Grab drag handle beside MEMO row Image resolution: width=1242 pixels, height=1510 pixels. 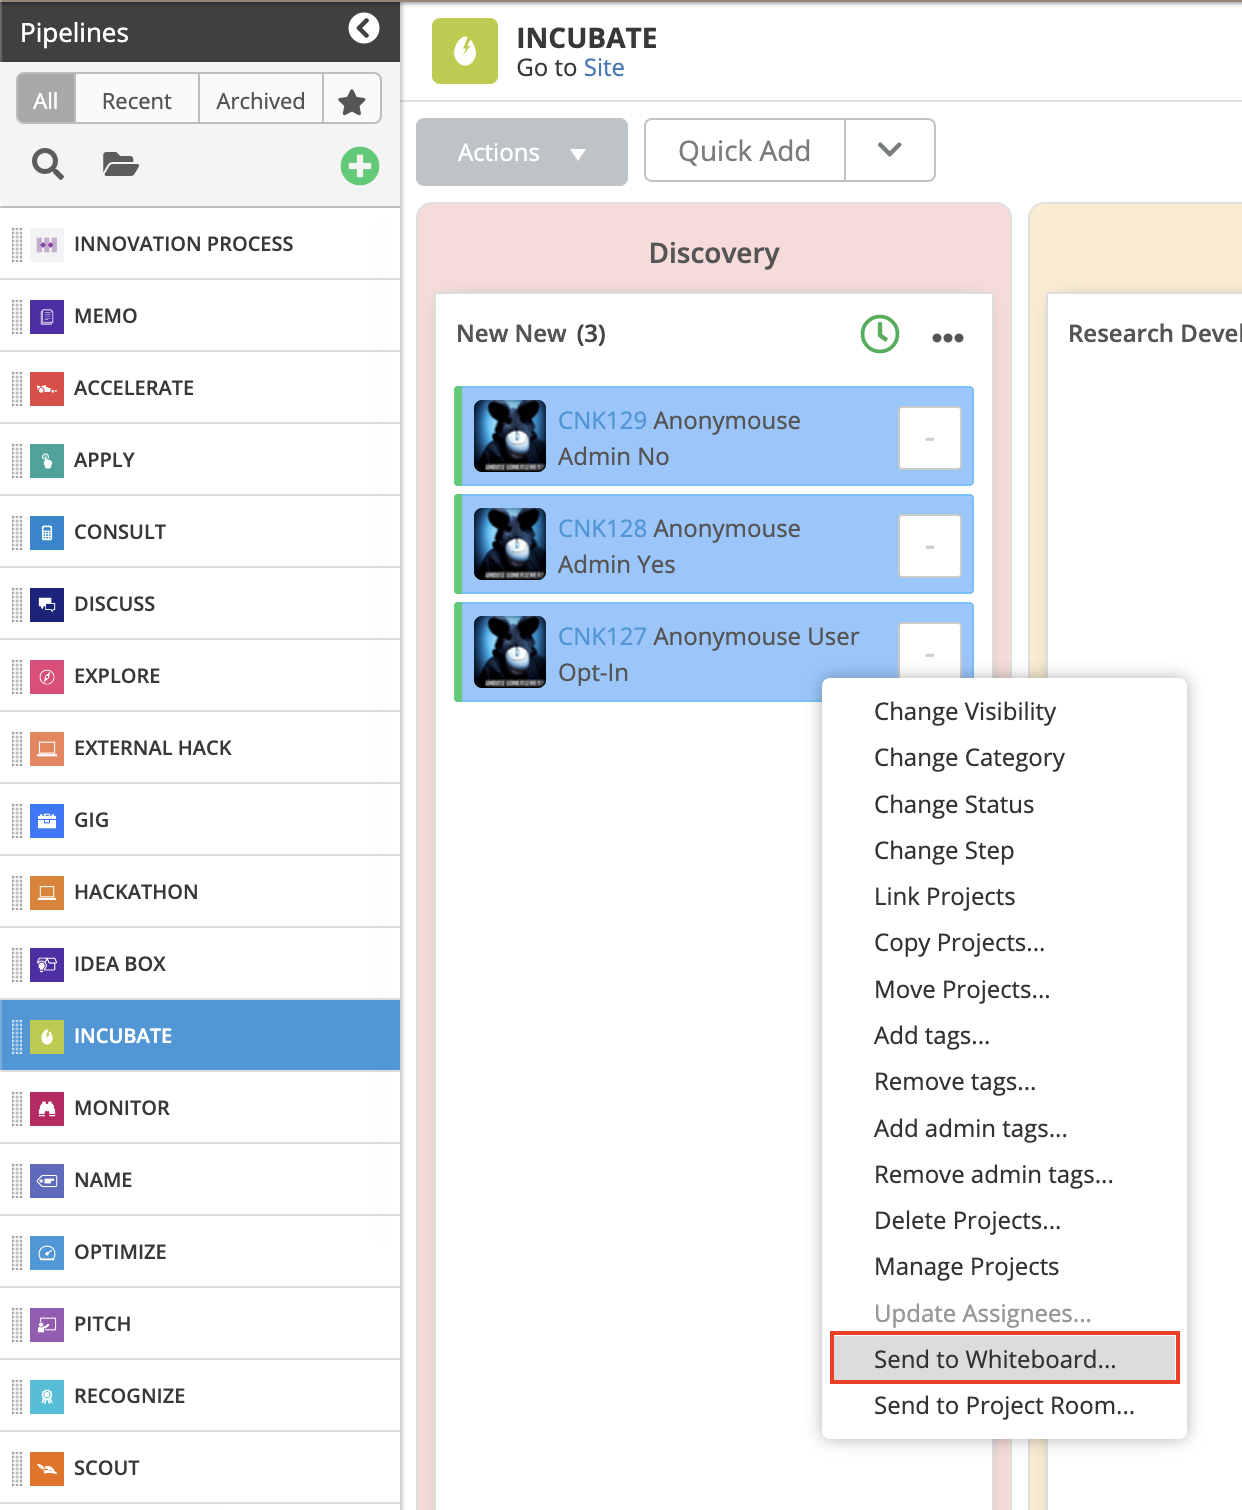tap(16, 316)
